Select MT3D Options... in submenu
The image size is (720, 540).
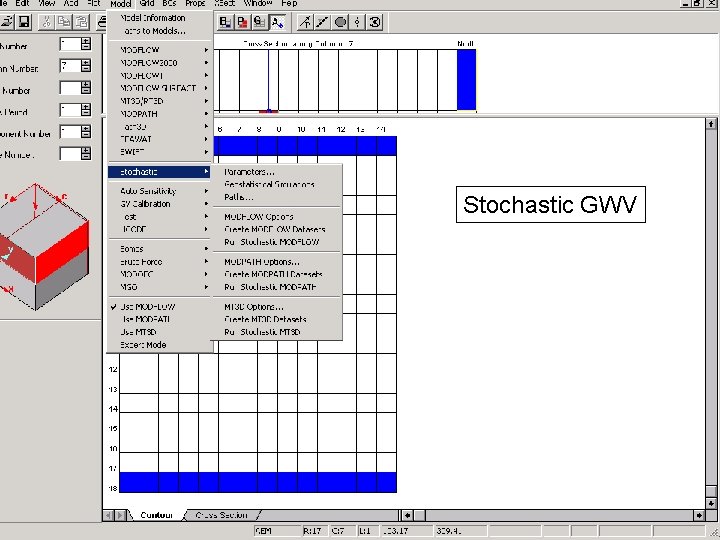[x=277, y=307]
